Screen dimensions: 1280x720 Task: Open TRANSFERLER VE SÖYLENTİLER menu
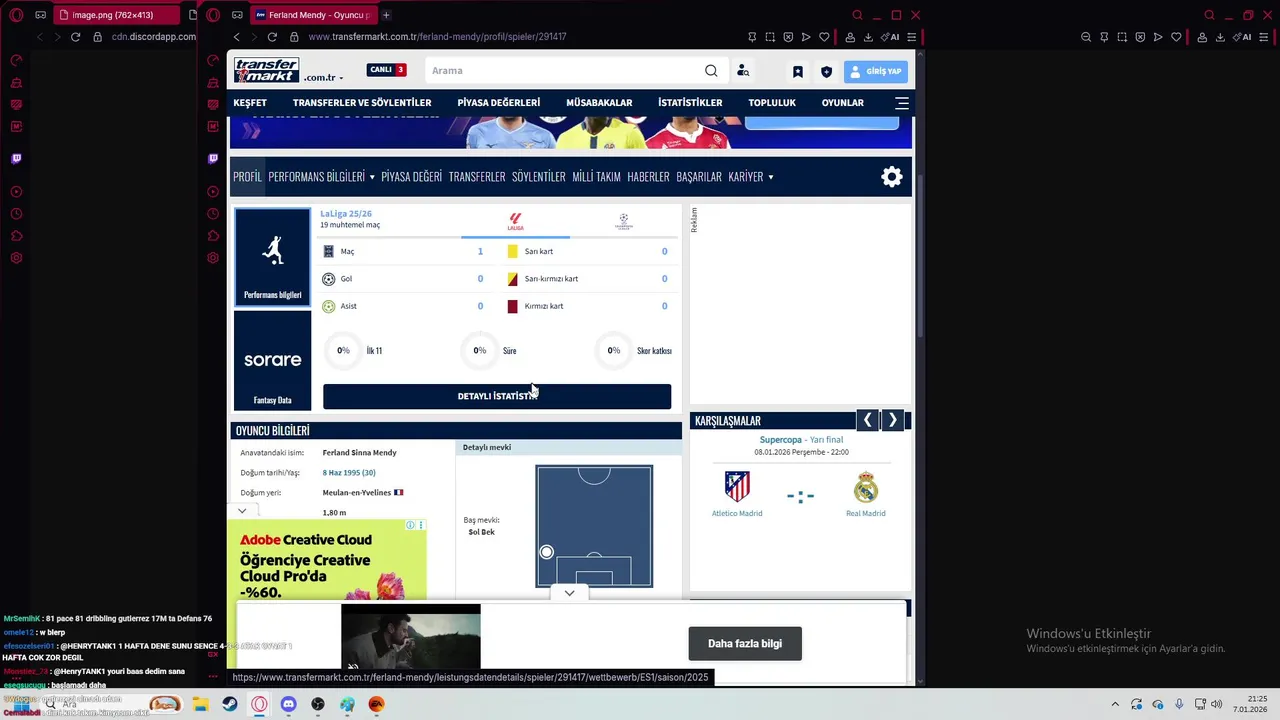(x=362, y=103)
